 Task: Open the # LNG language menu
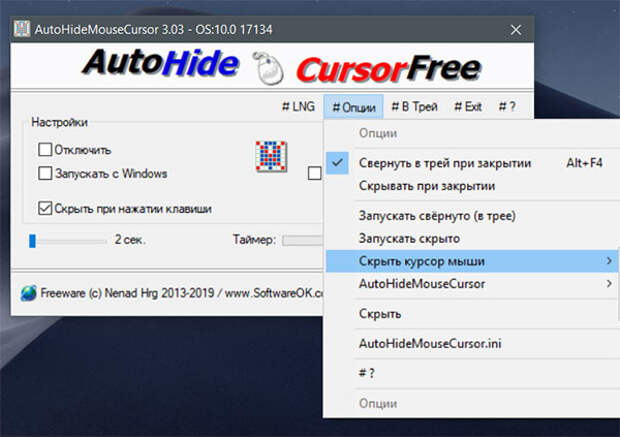(x=299, y=107)
